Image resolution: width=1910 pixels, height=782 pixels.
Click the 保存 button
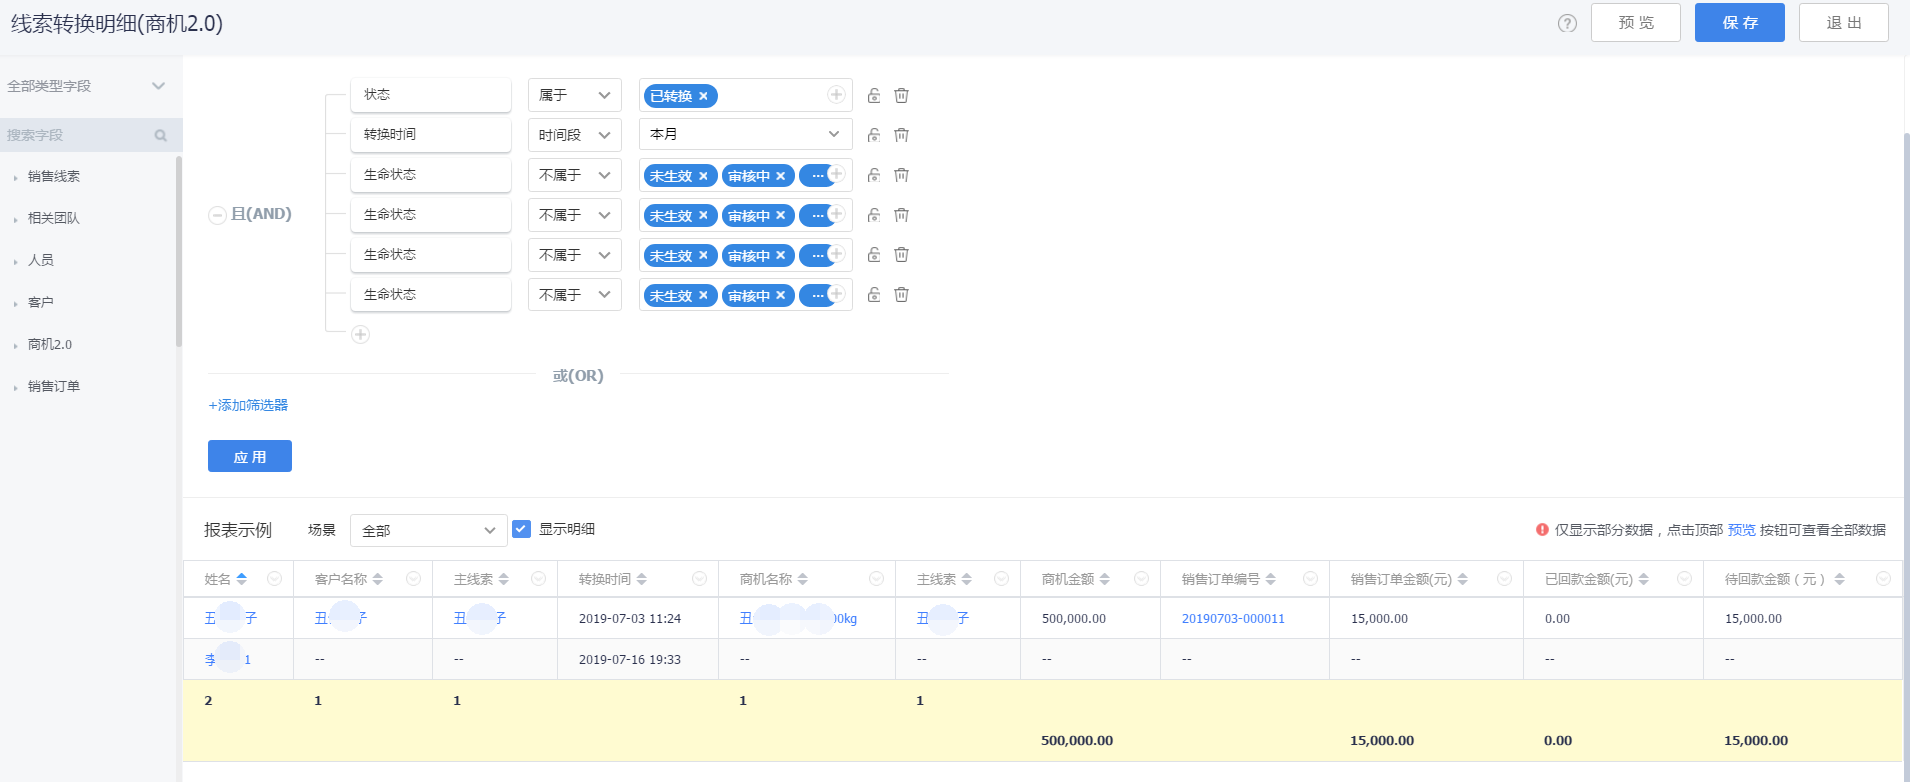[x=1740, y=22]
